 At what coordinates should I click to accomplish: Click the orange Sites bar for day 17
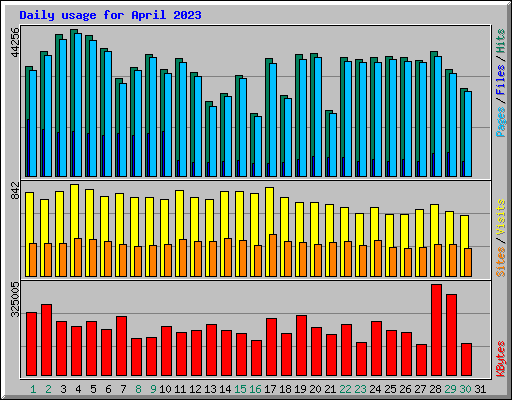273,256
